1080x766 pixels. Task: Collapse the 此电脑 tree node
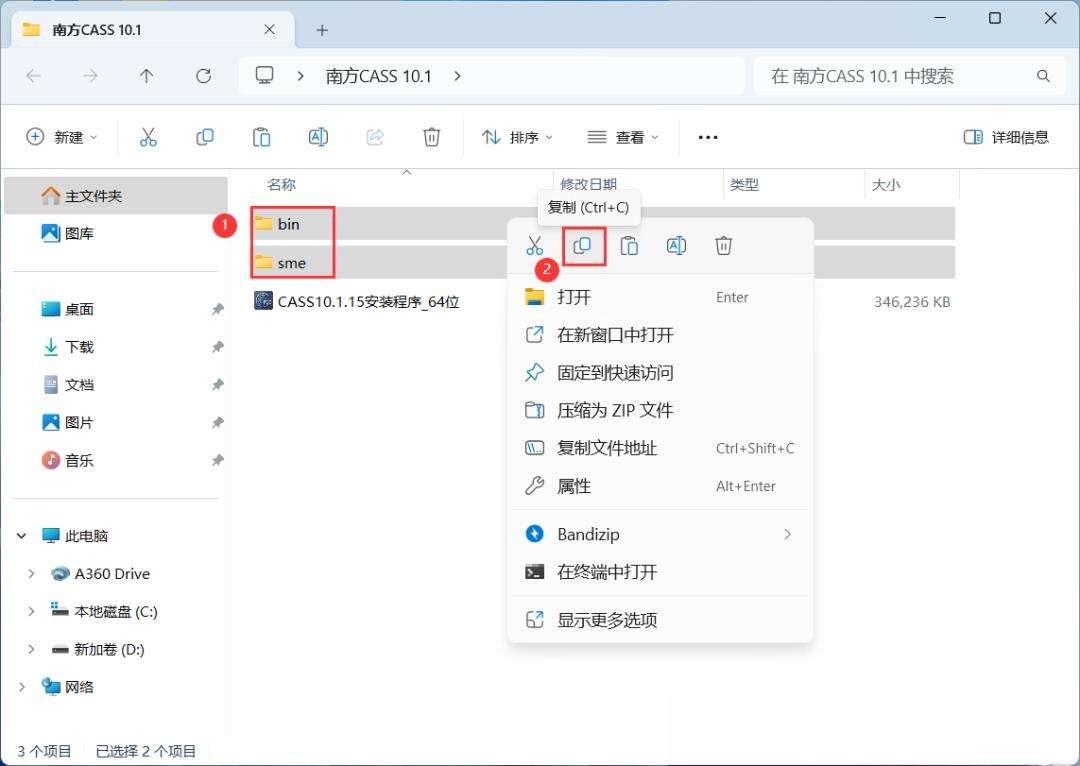22,536
